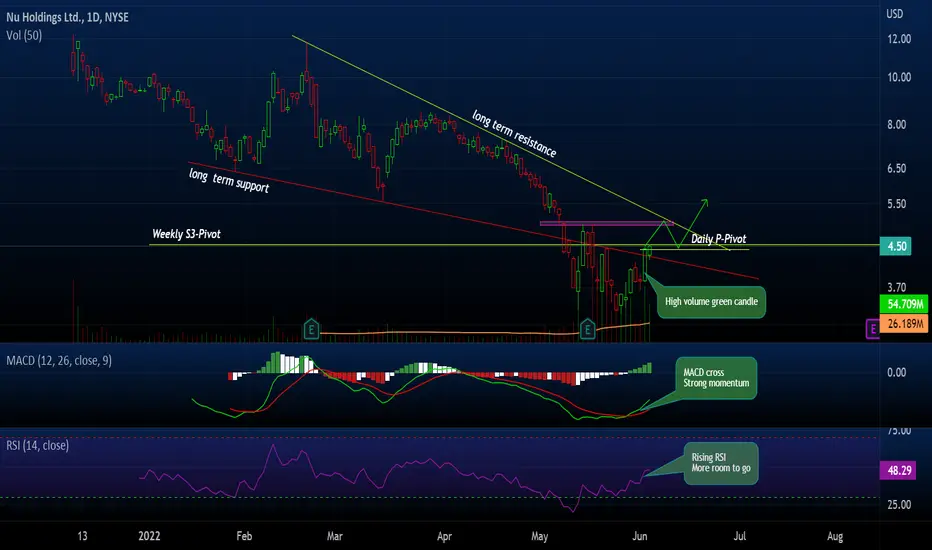Click the 'MACD cross Strong momentum' callout
This screenshot has width=932, height=550.
[x=716, y=378]
